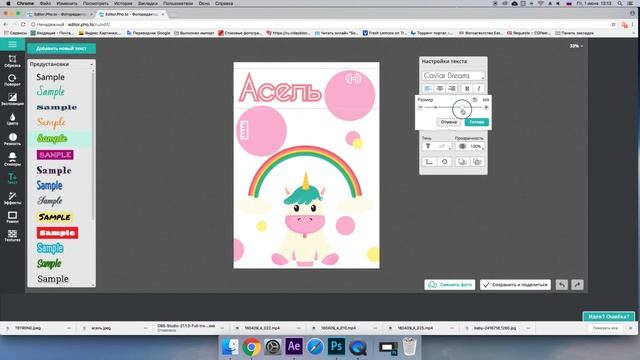The image size is (640, 360).
Task: Select the teal script Sample preset
Action: pyautogui.click(x=51, y=91)
